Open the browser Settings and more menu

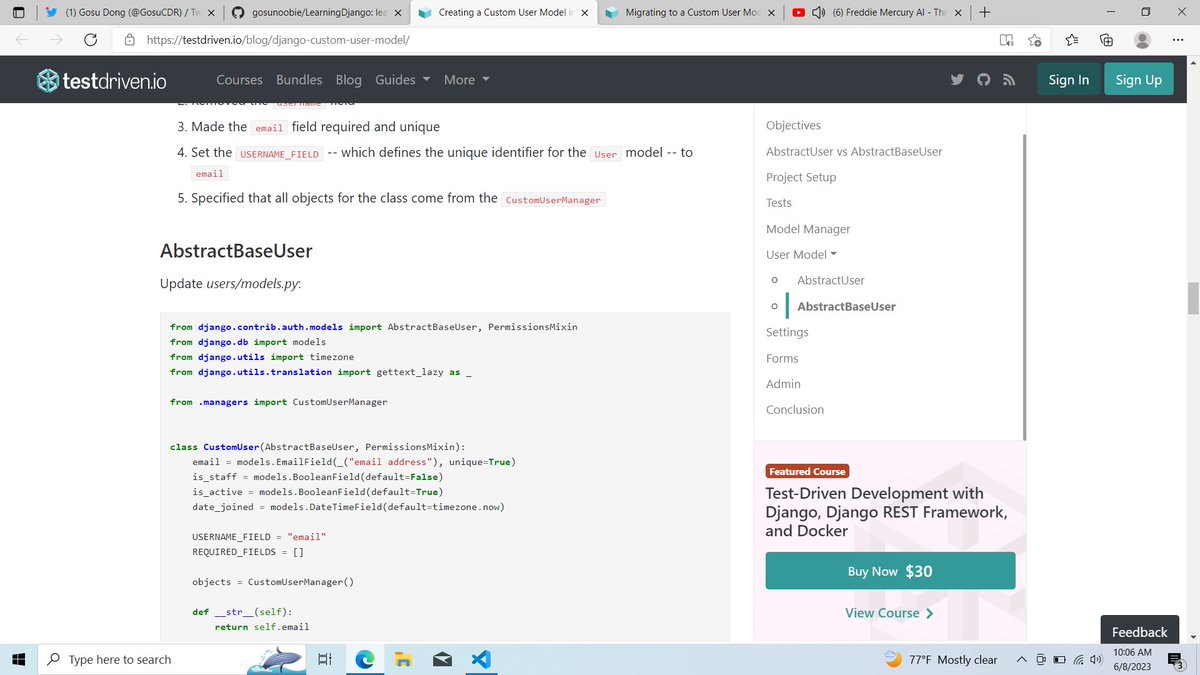click(x=1176, y=40)
